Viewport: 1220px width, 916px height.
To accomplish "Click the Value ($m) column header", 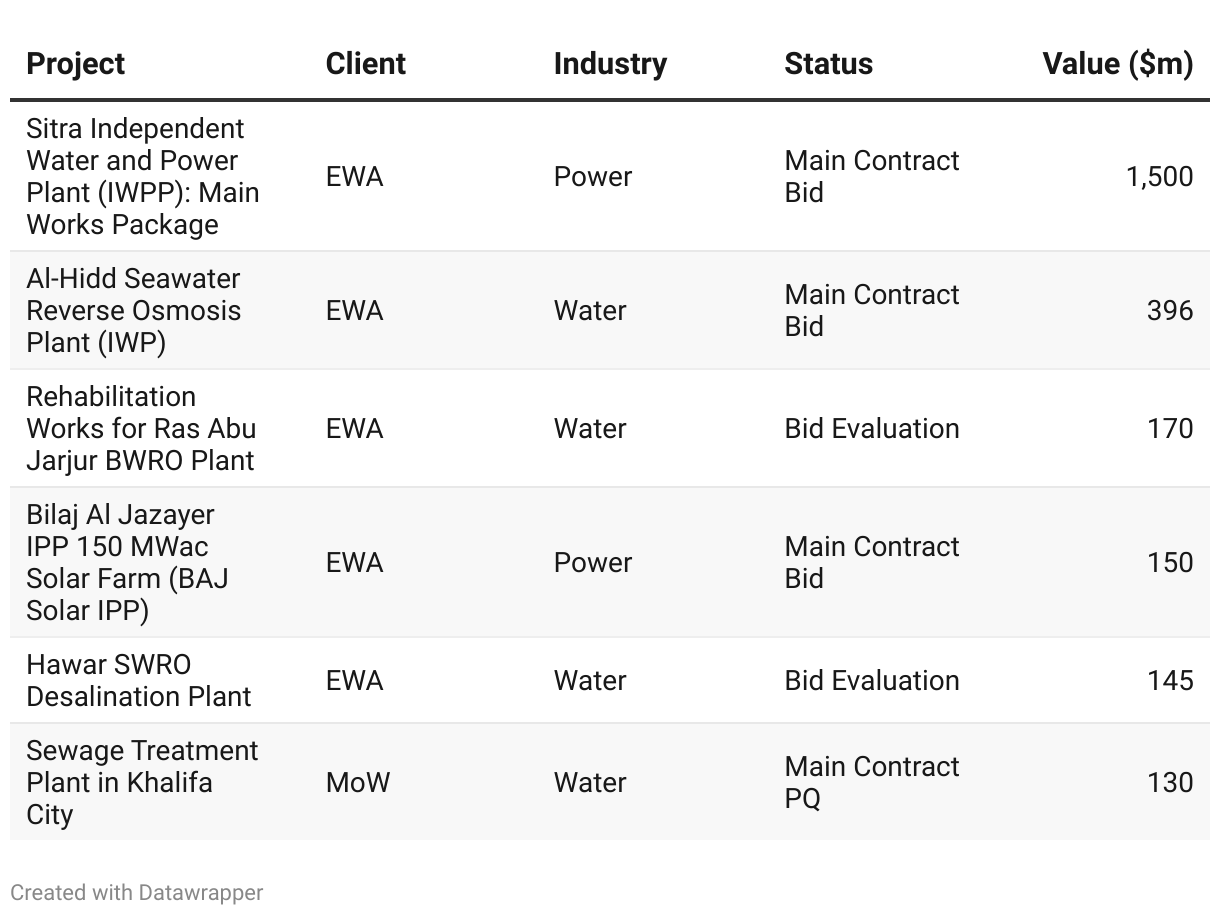I will pos(1117,64).
